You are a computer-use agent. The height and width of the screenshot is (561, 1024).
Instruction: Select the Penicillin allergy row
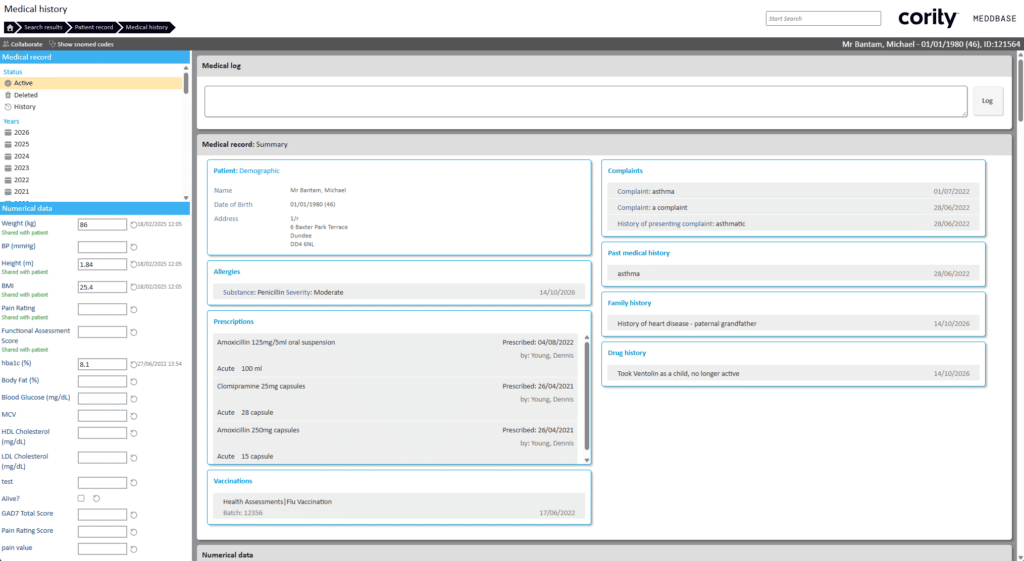coord(399,292)
